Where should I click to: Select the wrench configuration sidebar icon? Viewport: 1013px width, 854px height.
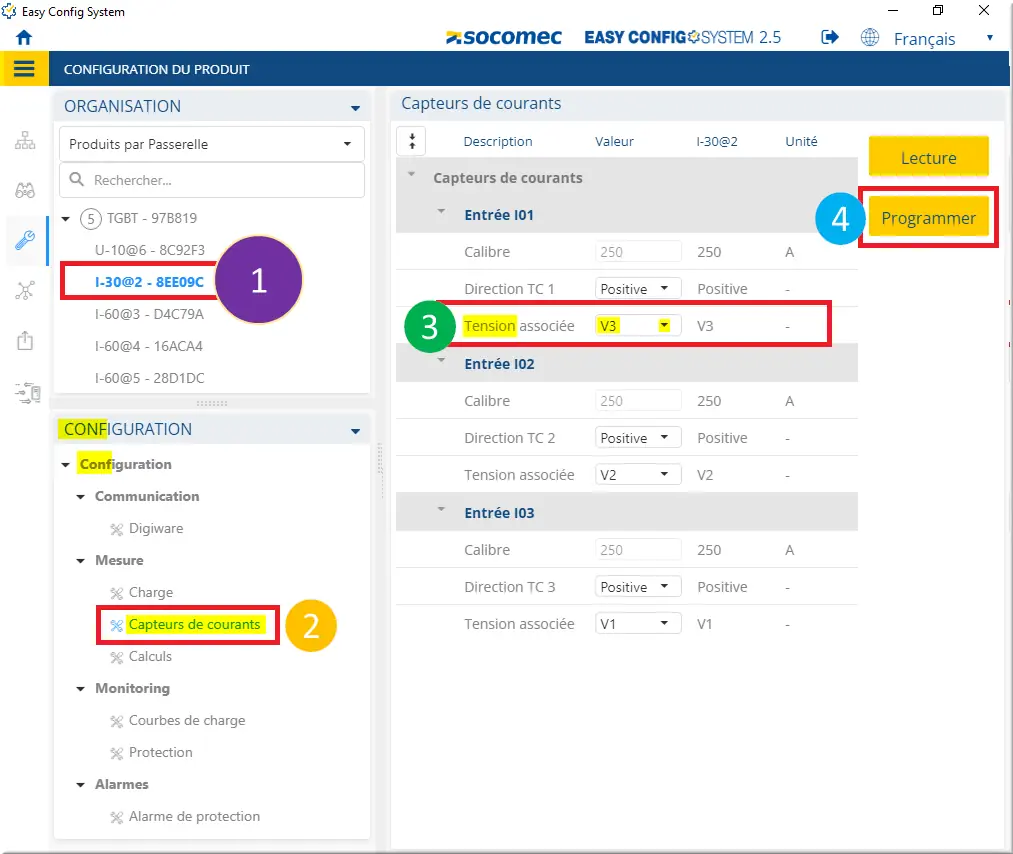coord(25,240)
